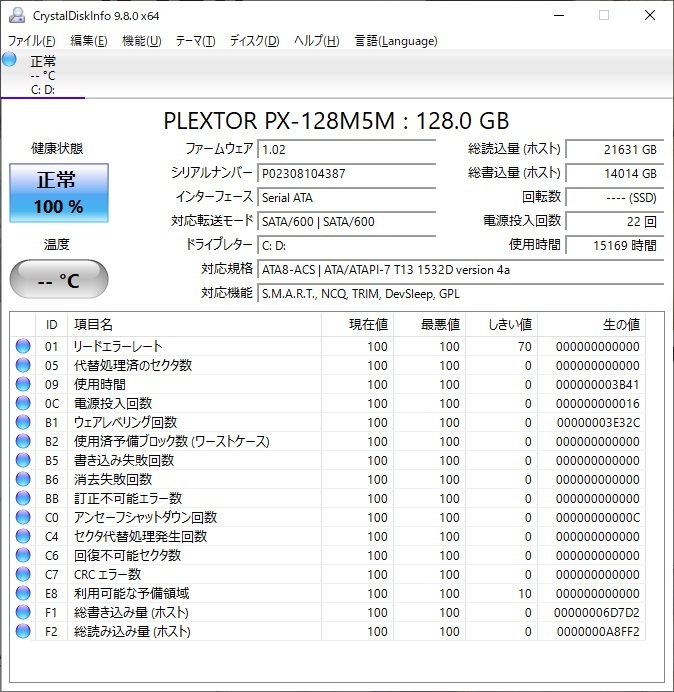Click status orb for B2 使用済予備ブロック数
The width and height of the screenshot is (674, 692).
(23, 441)
